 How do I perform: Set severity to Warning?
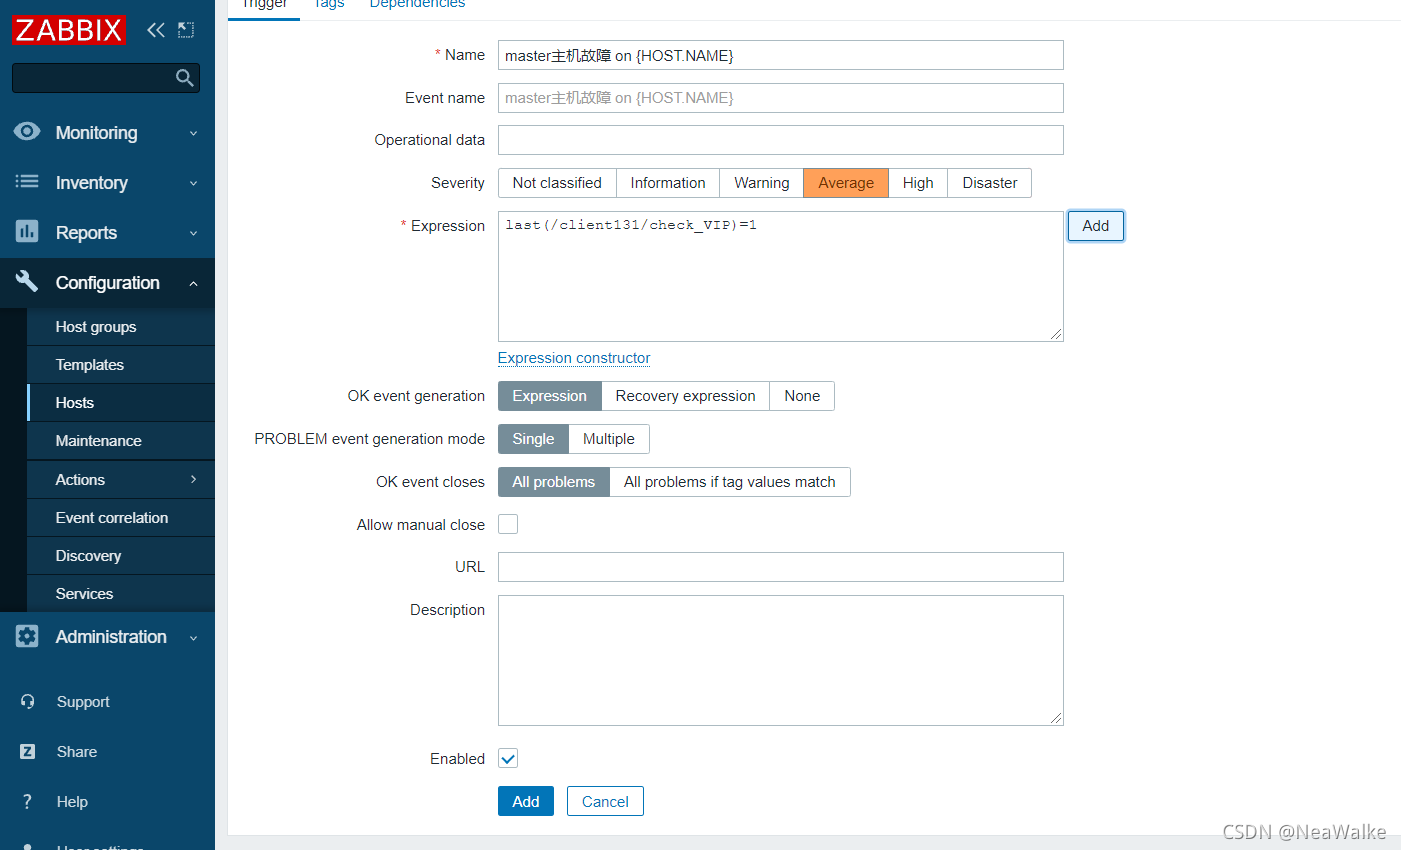coord(762,183)
